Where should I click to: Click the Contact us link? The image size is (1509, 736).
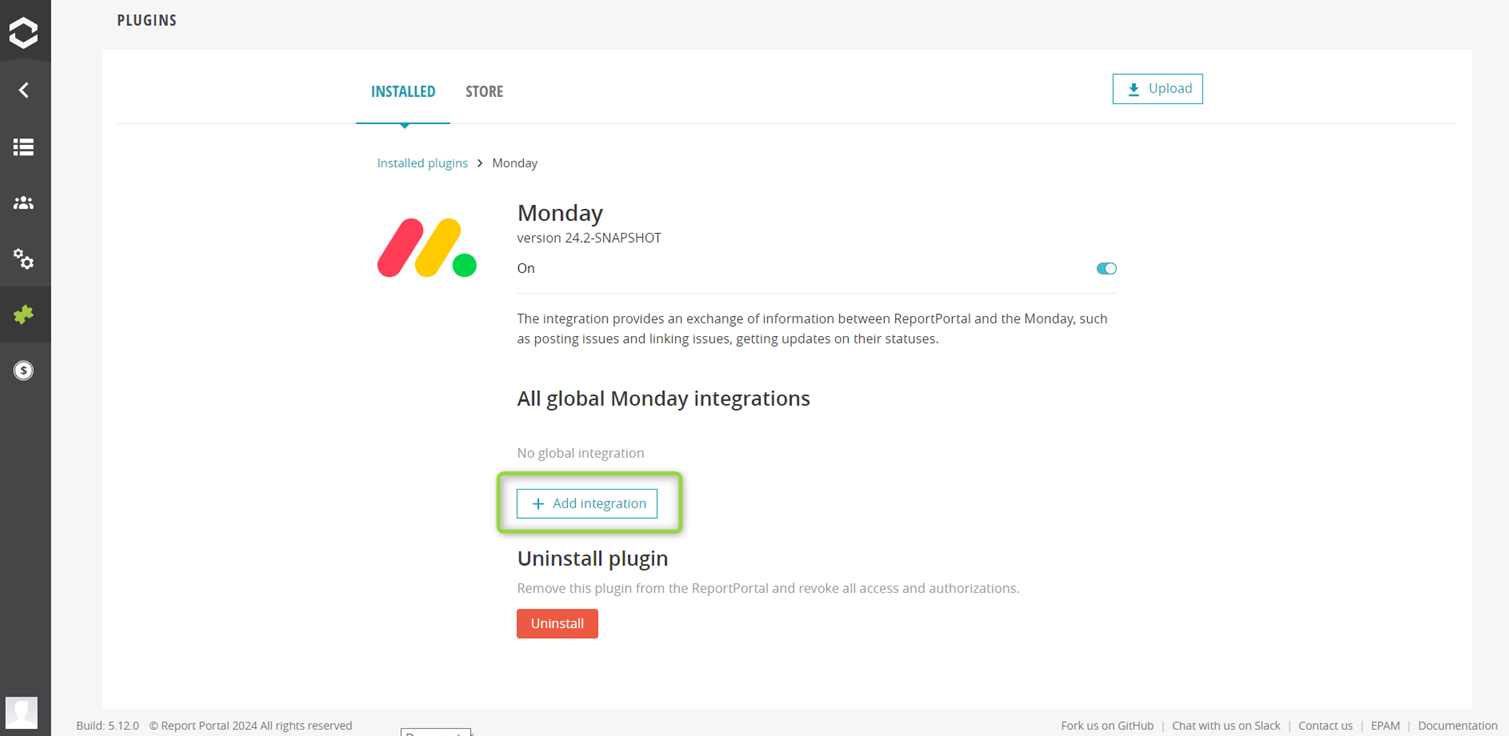[x=1325, y=725]
